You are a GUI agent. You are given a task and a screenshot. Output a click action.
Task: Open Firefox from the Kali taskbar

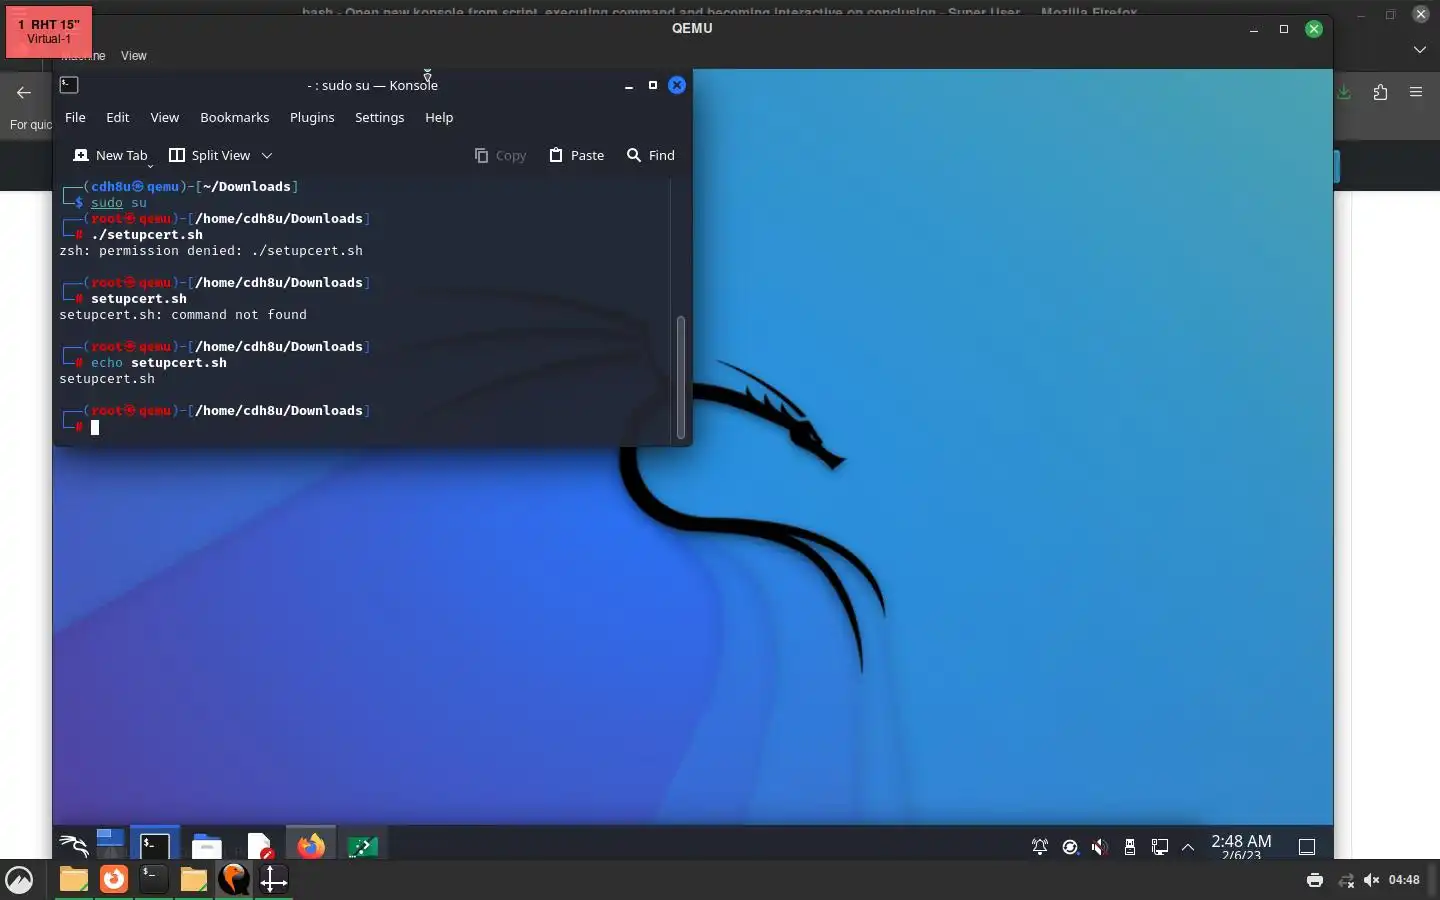(311, 846)
